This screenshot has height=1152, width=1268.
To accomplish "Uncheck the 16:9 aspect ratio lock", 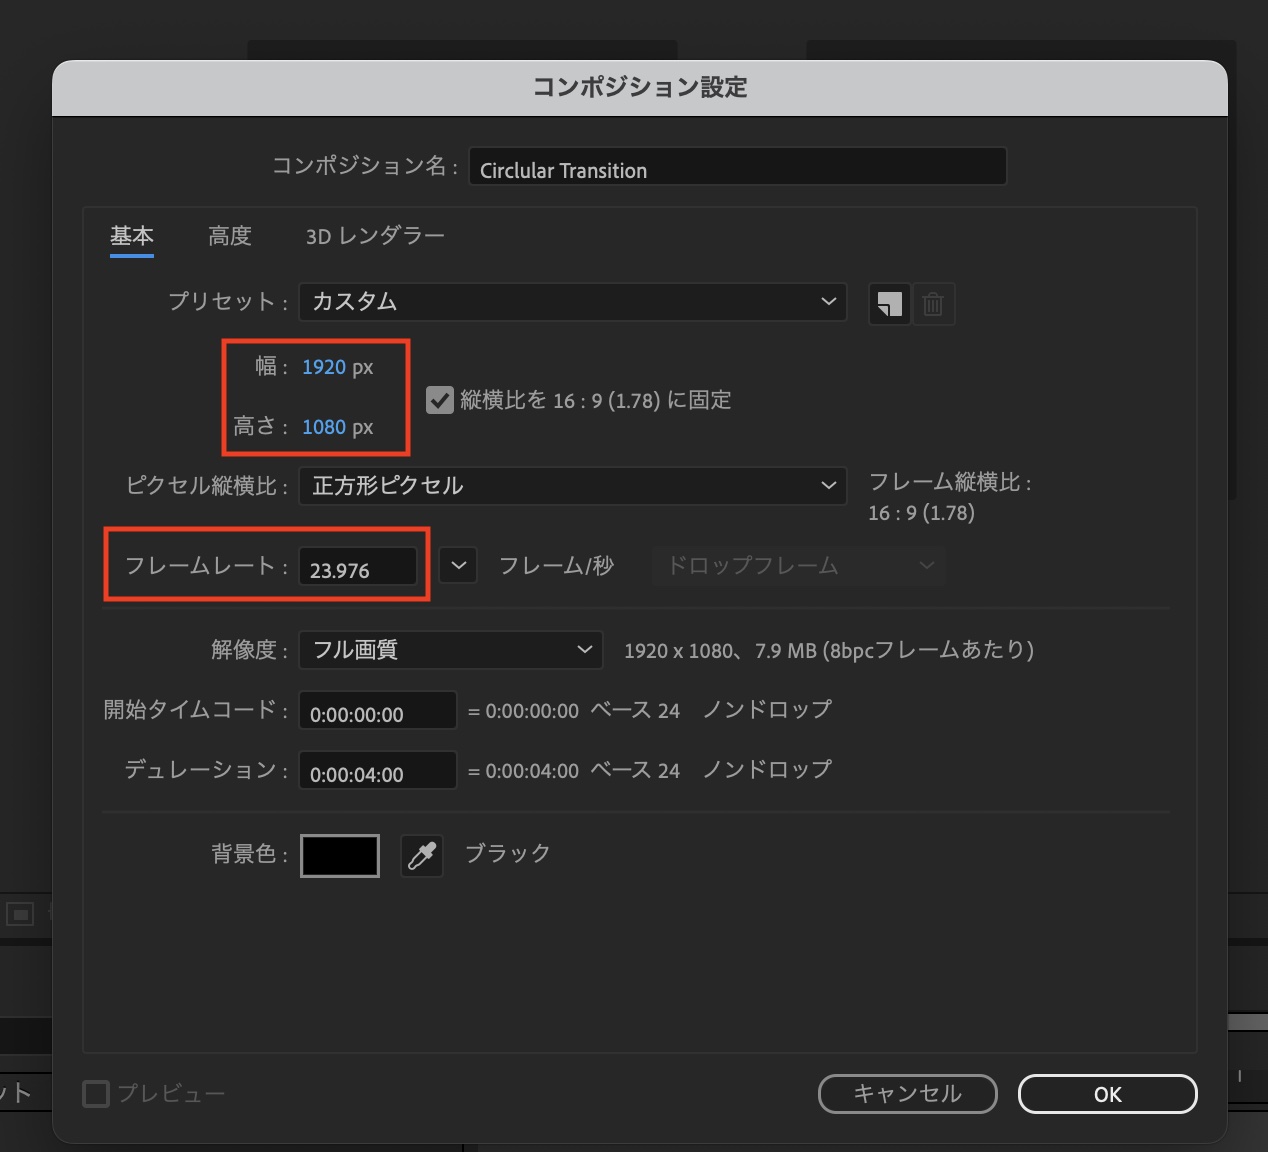I will (439, 399).
